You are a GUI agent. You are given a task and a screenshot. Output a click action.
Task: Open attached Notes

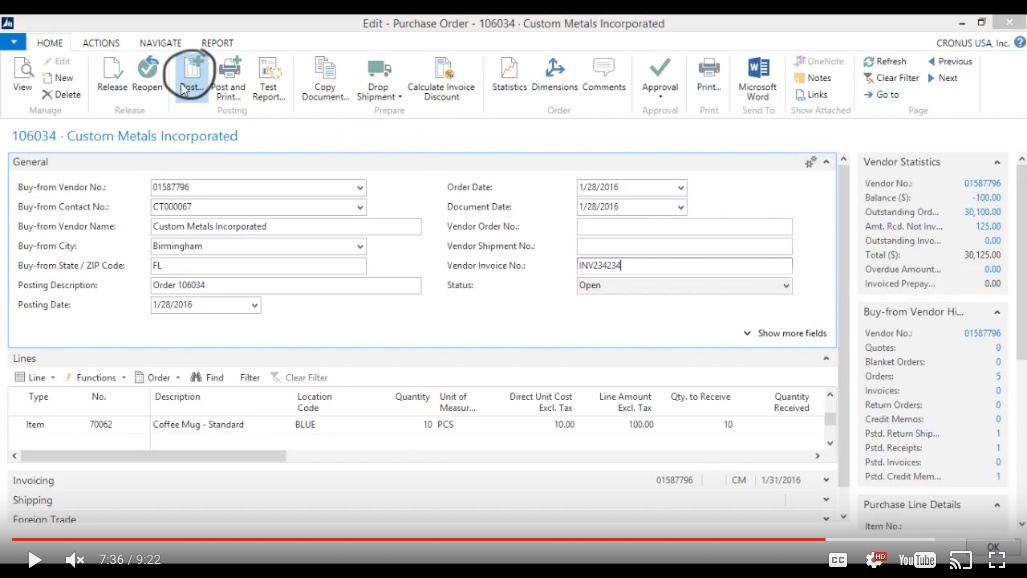click(813, 78)
